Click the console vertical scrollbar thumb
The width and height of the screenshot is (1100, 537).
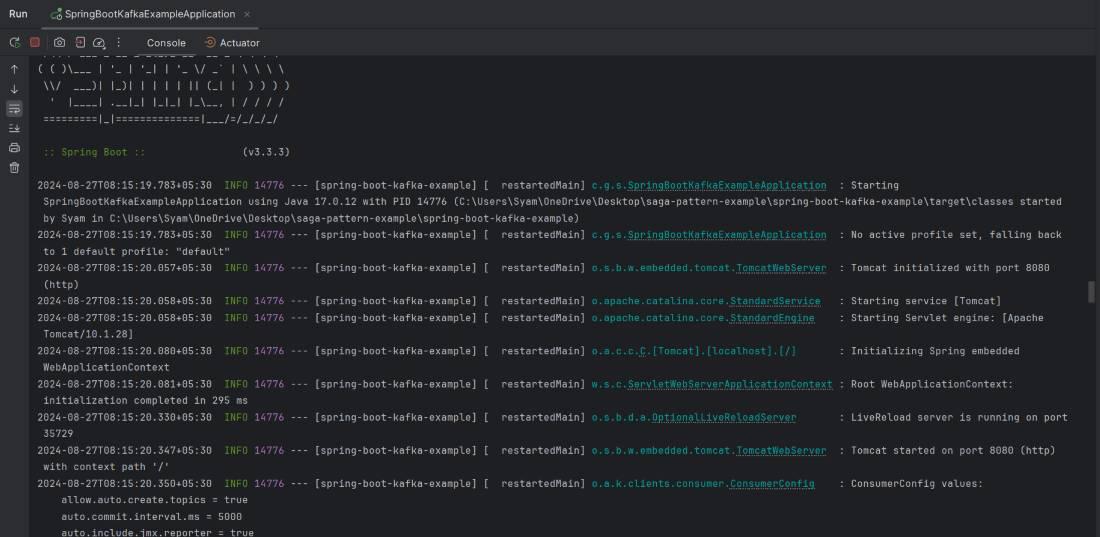pos(1091,291)
